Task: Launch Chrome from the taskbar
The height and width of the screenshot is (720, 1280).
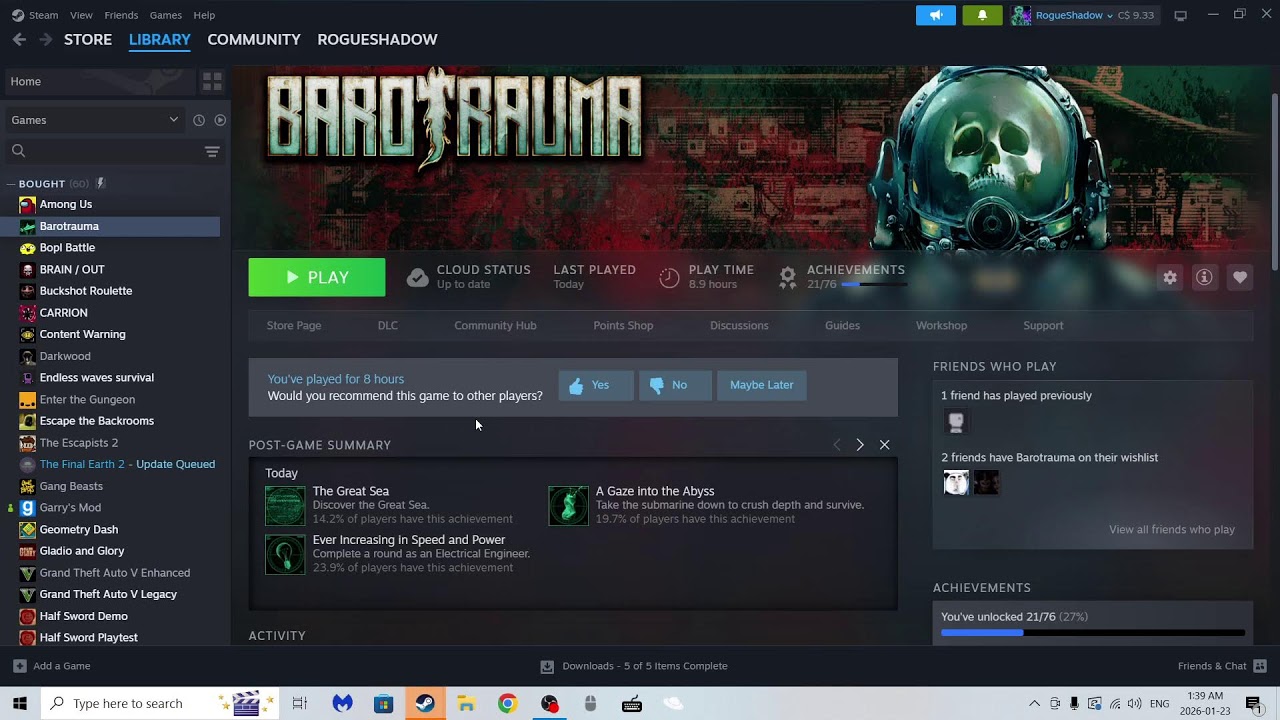Action: 507,703
